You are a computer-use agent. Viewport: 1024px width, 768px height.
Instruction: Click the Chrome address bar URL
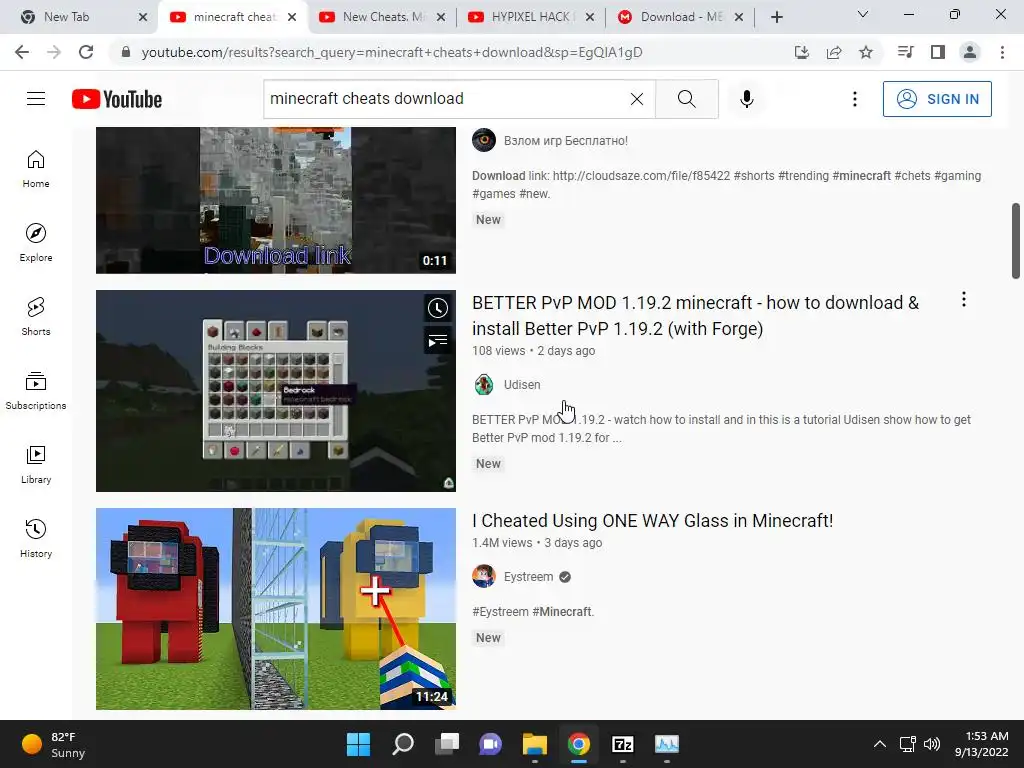click(392, 52)
